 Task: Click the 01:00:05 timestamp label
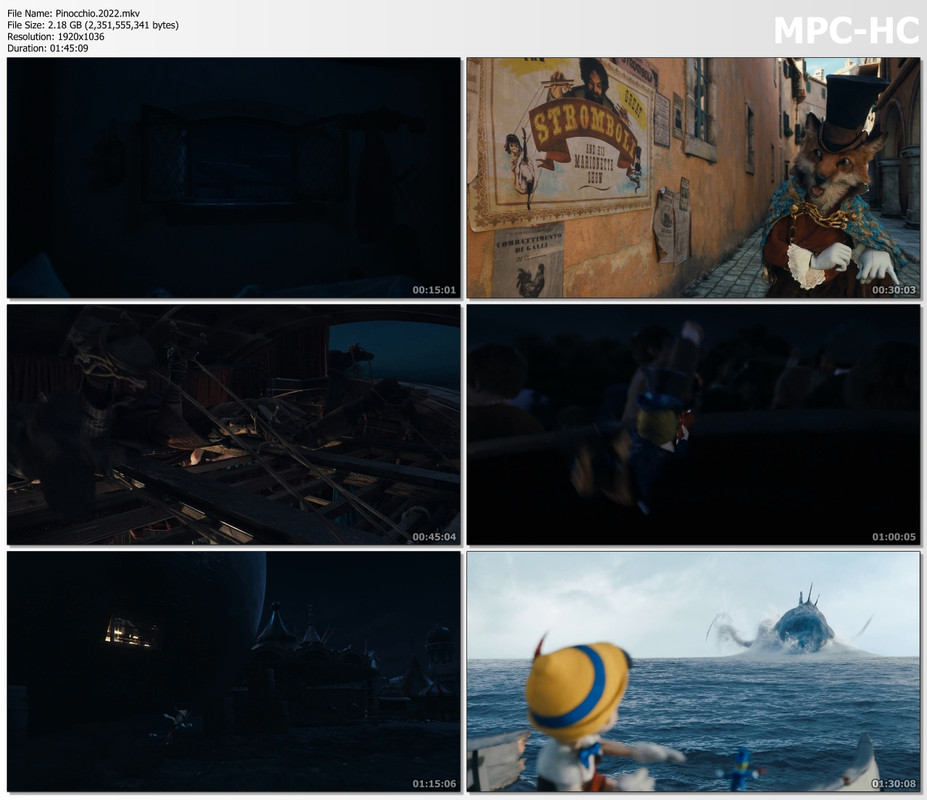pos(894,537)
